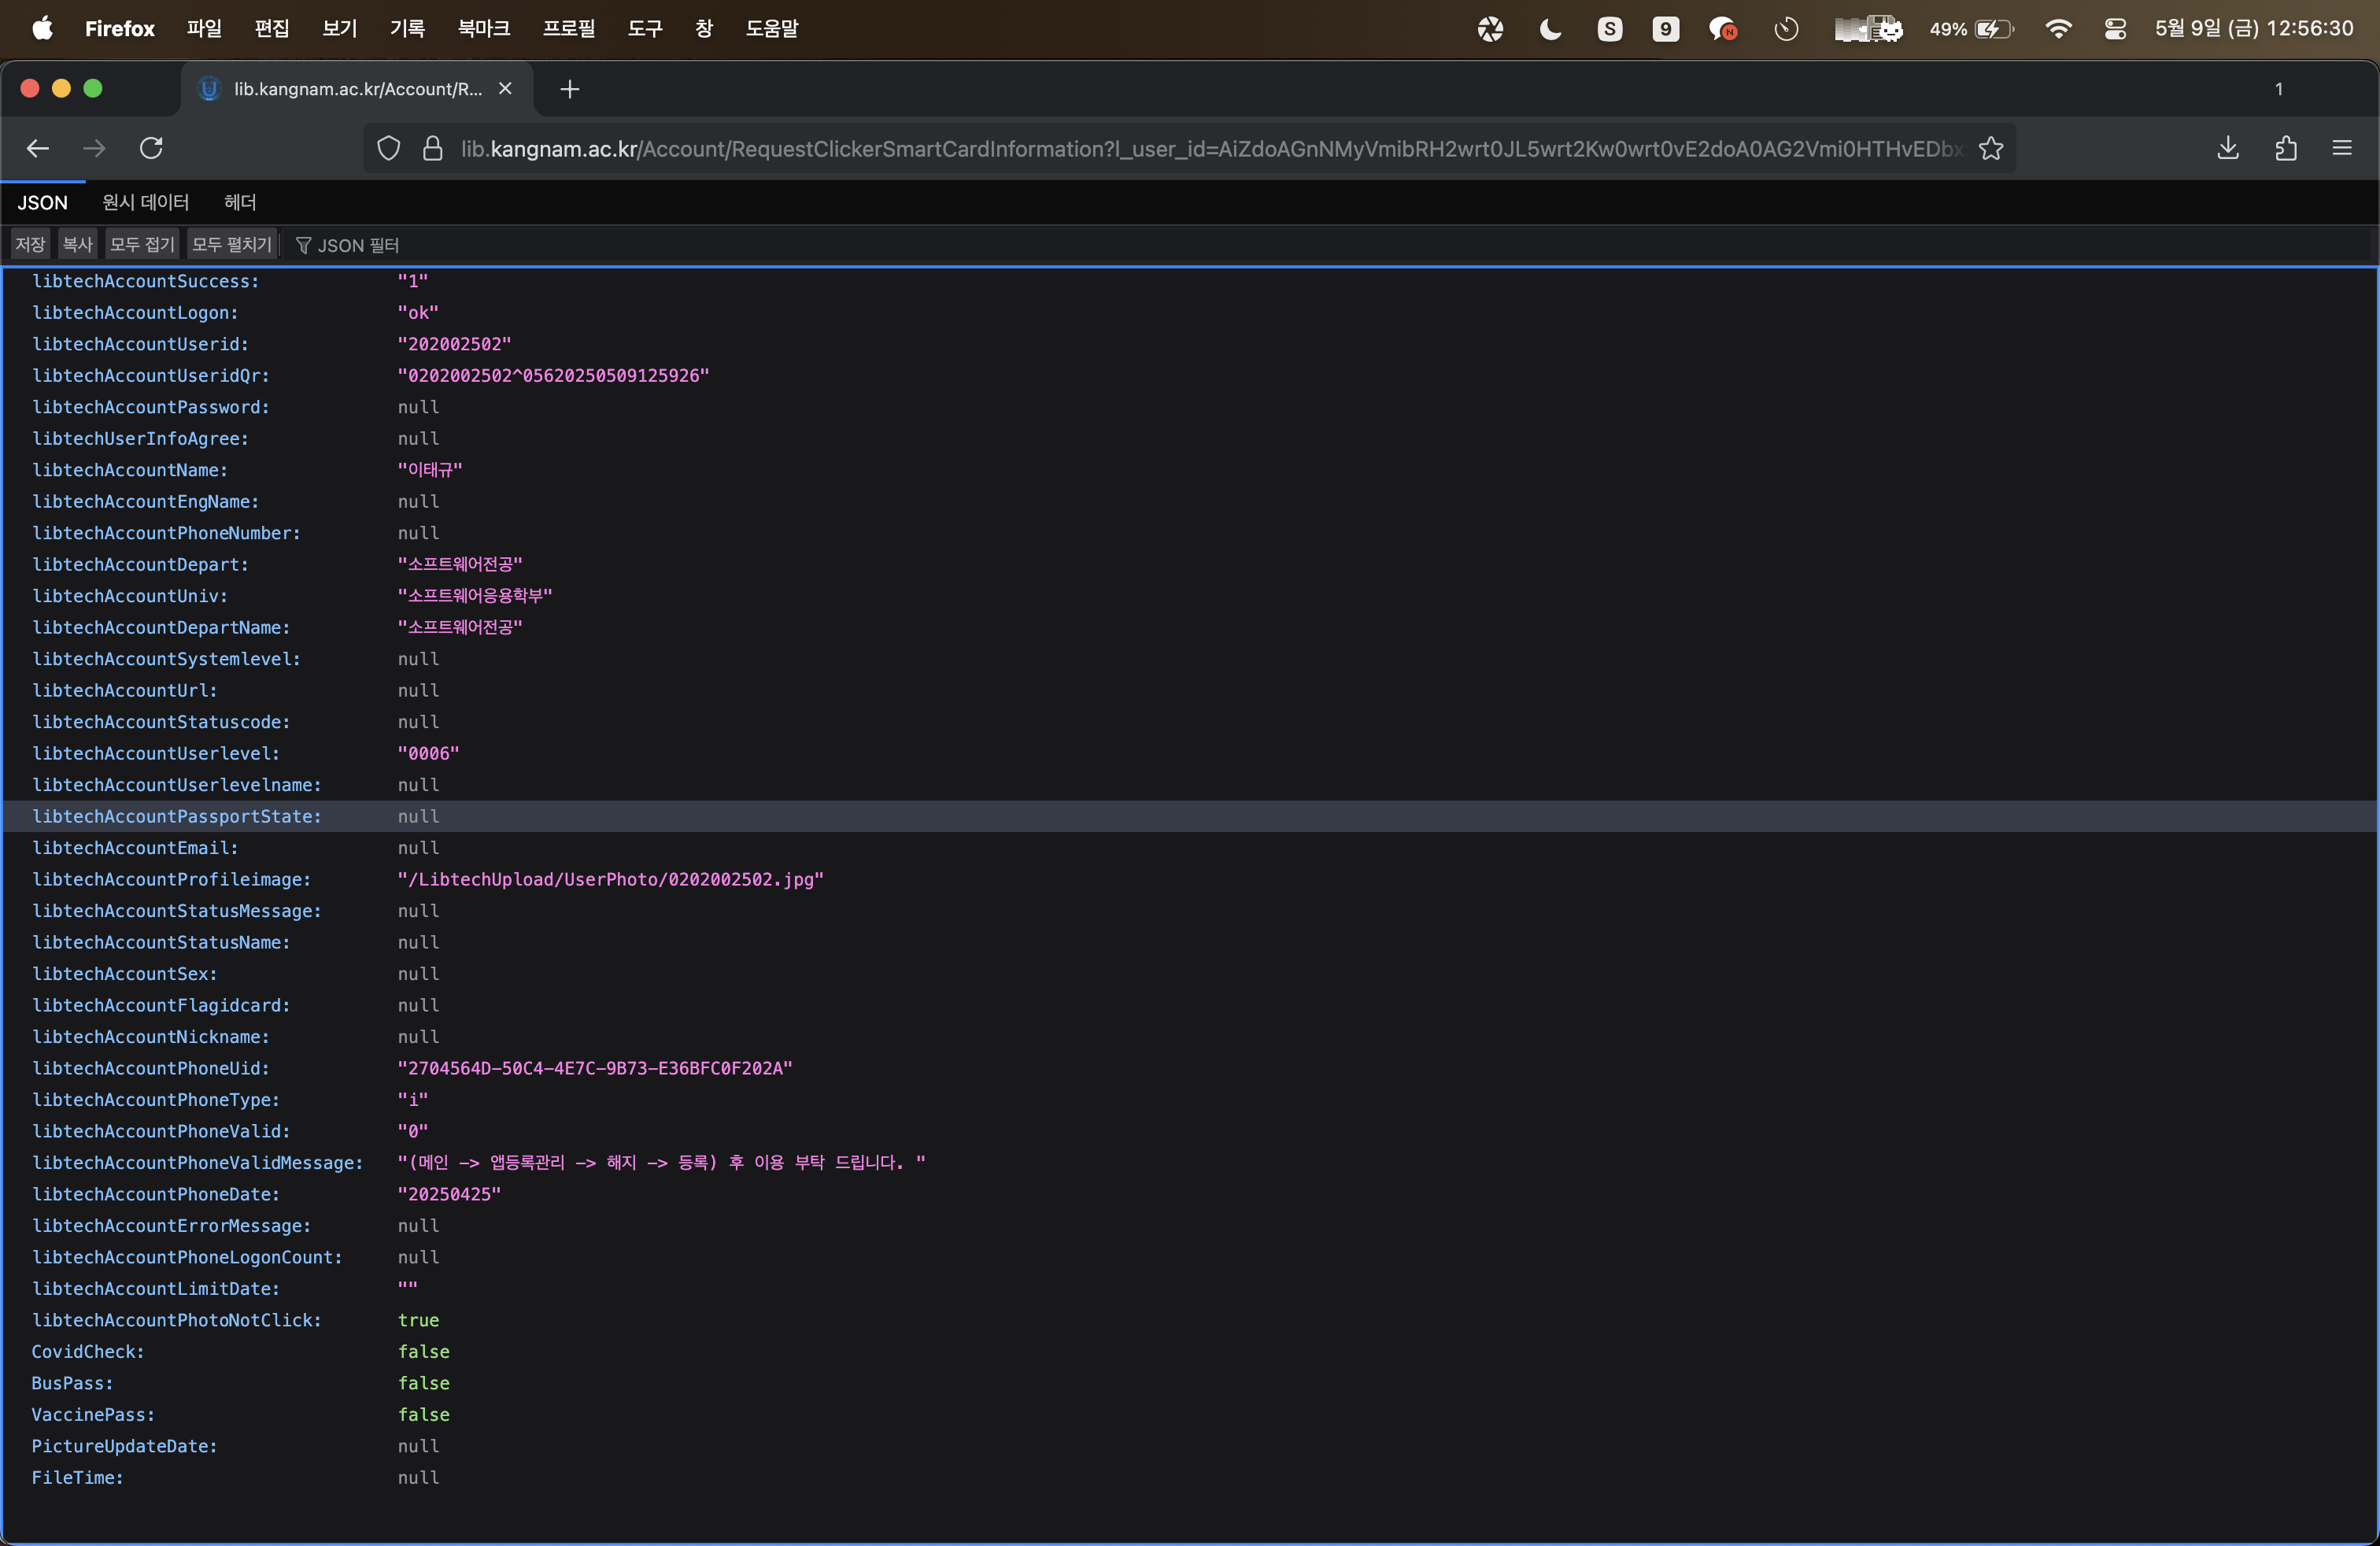Open macOS Control Center toggles icon
Image resolution: width=2380 pixels, height=1546 pixels.
[2115, 29]
